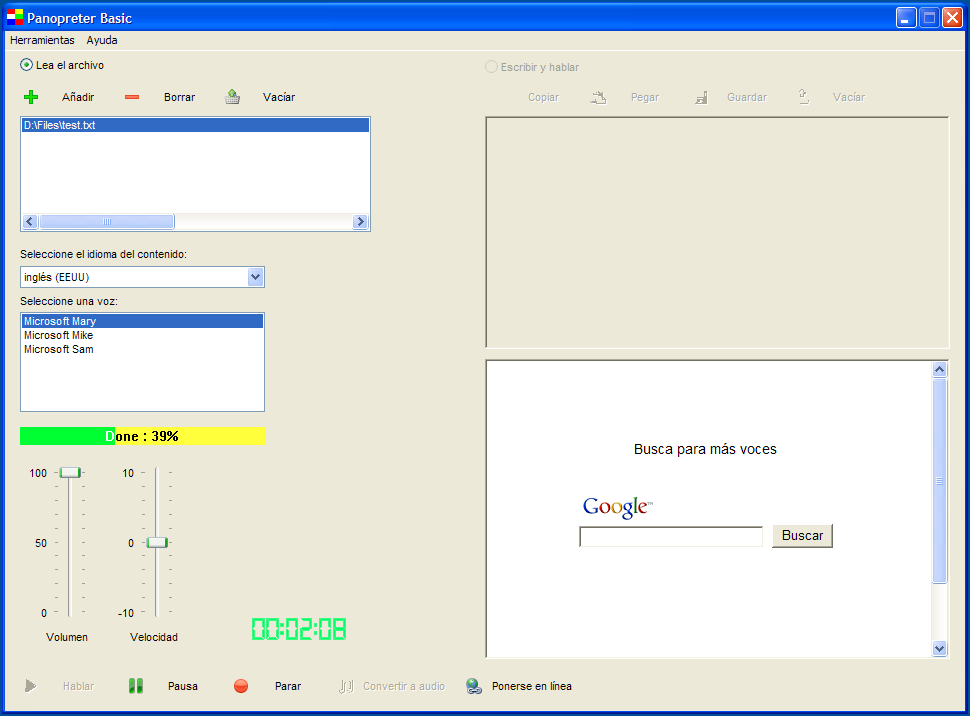970x716 pixels.
Task: Select the "Lea el archivo" radio button
Action: 27,65
